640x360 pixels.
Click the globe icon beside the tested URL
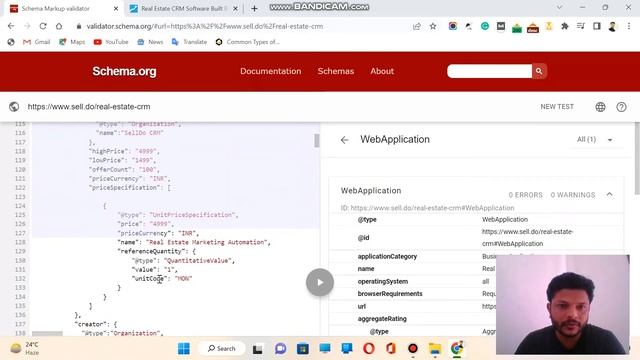14,107
